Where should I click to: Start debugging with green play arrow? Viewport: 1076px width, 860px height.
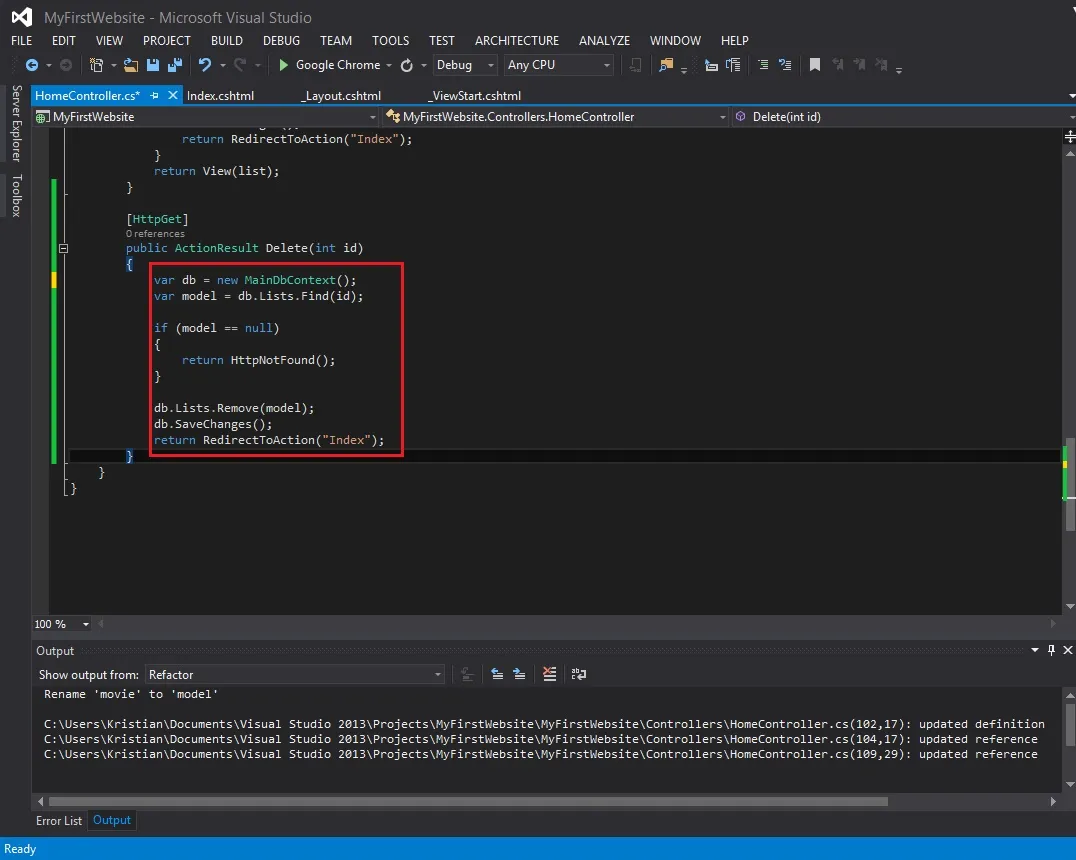tap(283, 65)
